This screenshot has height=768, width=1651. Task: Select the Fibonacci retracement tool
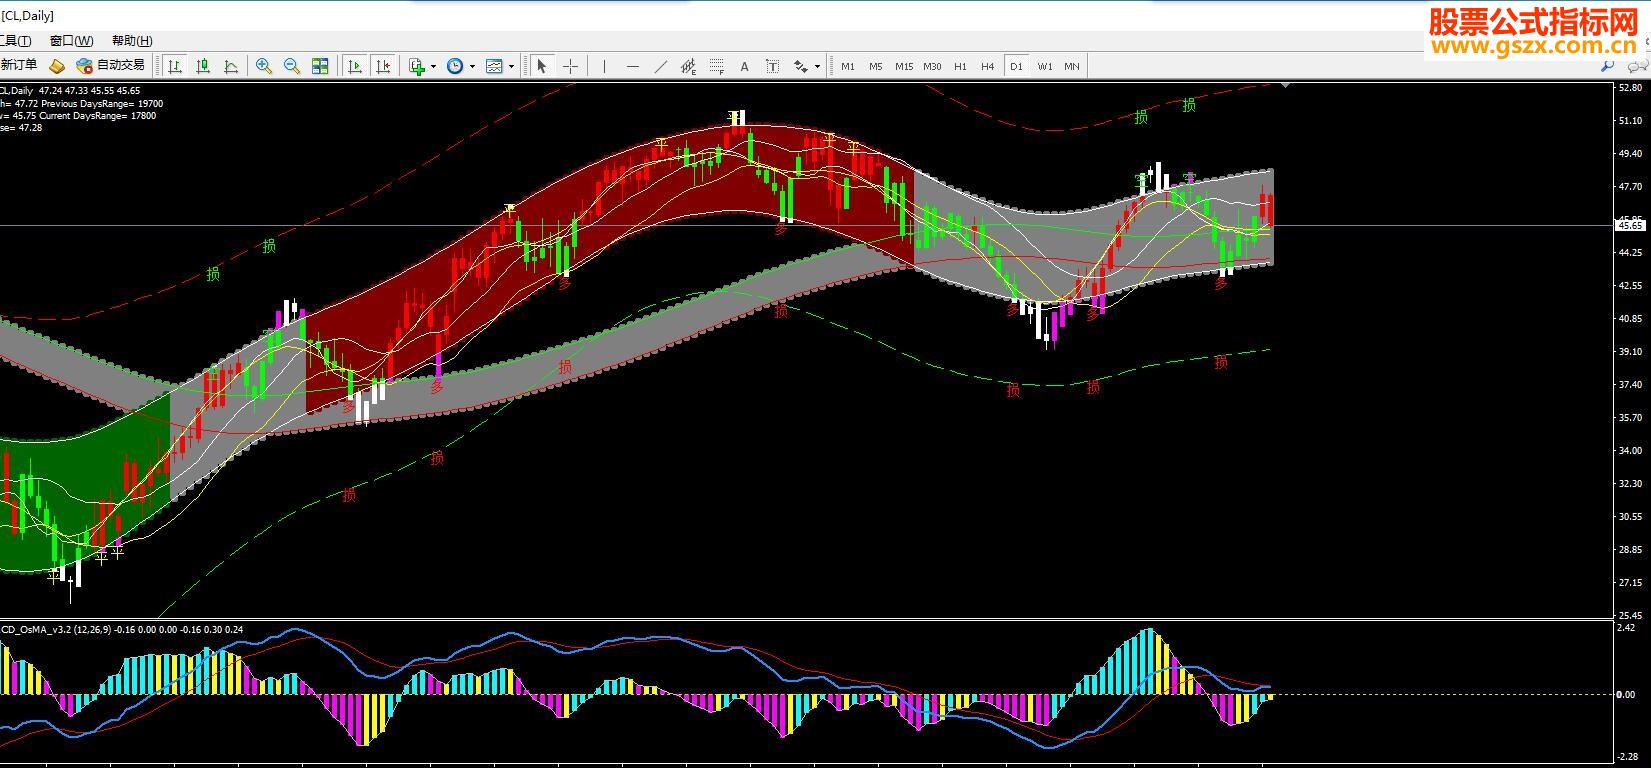tap(716, 66)
